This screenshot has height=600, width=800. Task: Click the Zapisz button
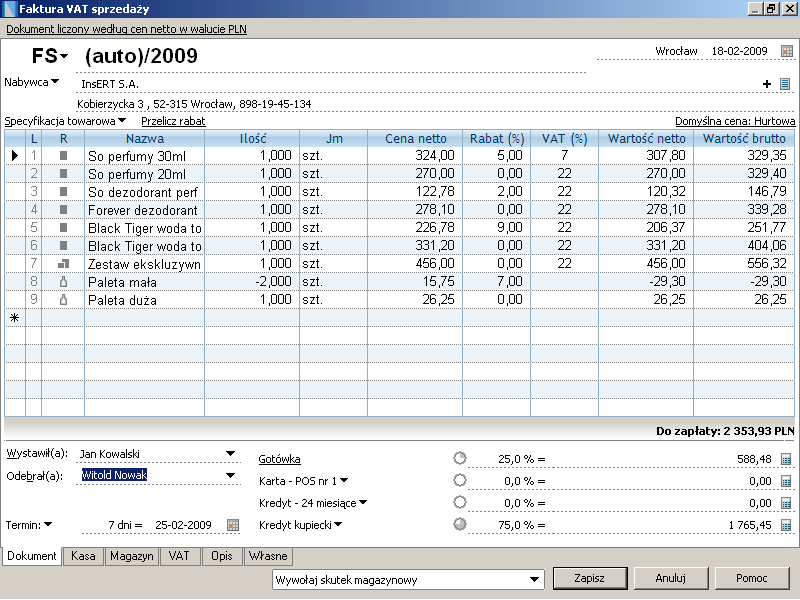(x=590, y=578)
